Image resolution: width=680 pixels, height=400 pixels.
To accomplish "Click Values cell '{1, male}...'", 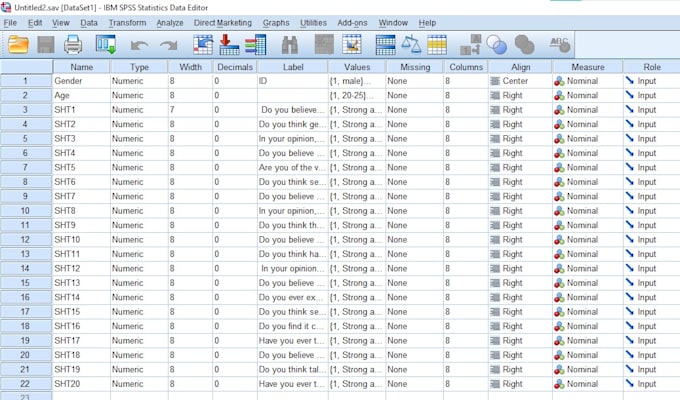I will (x=357, y=81).
